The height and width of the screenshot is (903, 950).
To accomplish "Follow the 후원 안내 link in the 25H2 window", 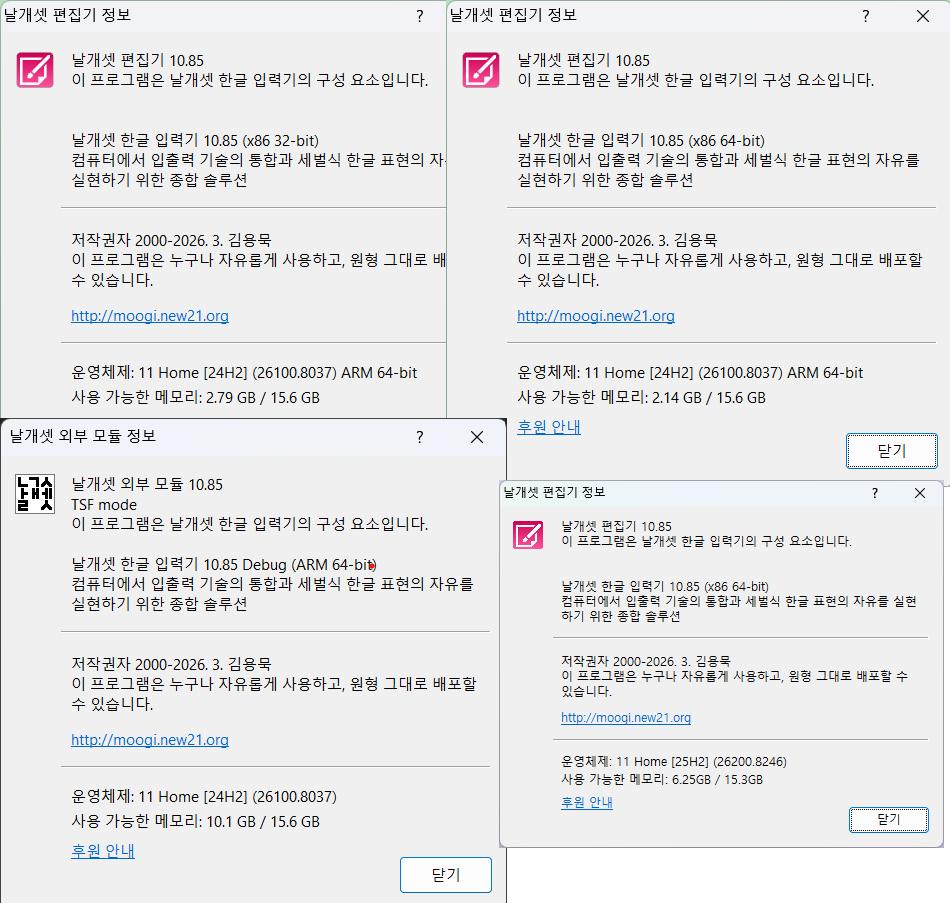I will coord(587,802).
